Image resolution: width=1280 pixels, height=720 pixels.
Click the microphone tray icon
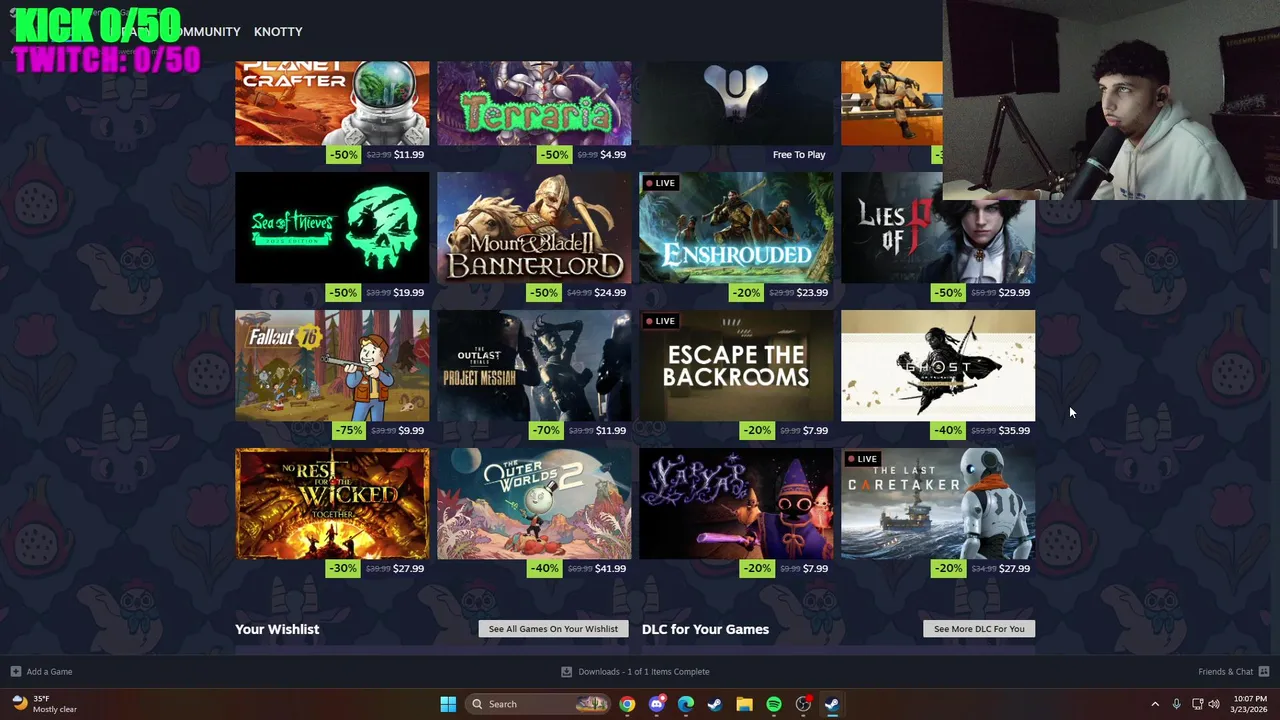click(1176, 704)
